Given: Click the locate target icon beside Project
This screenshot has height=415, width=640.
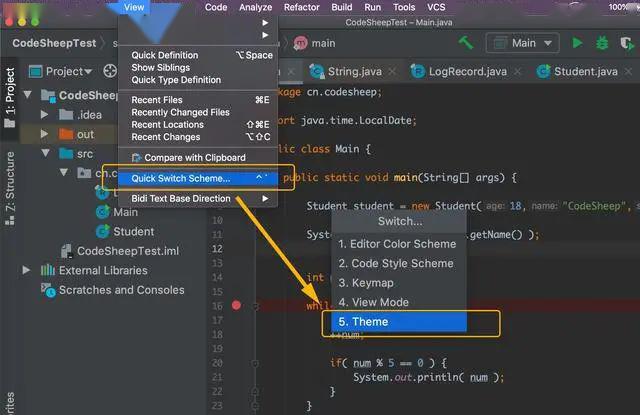Looking at the screenshot, I should (110, 71).
